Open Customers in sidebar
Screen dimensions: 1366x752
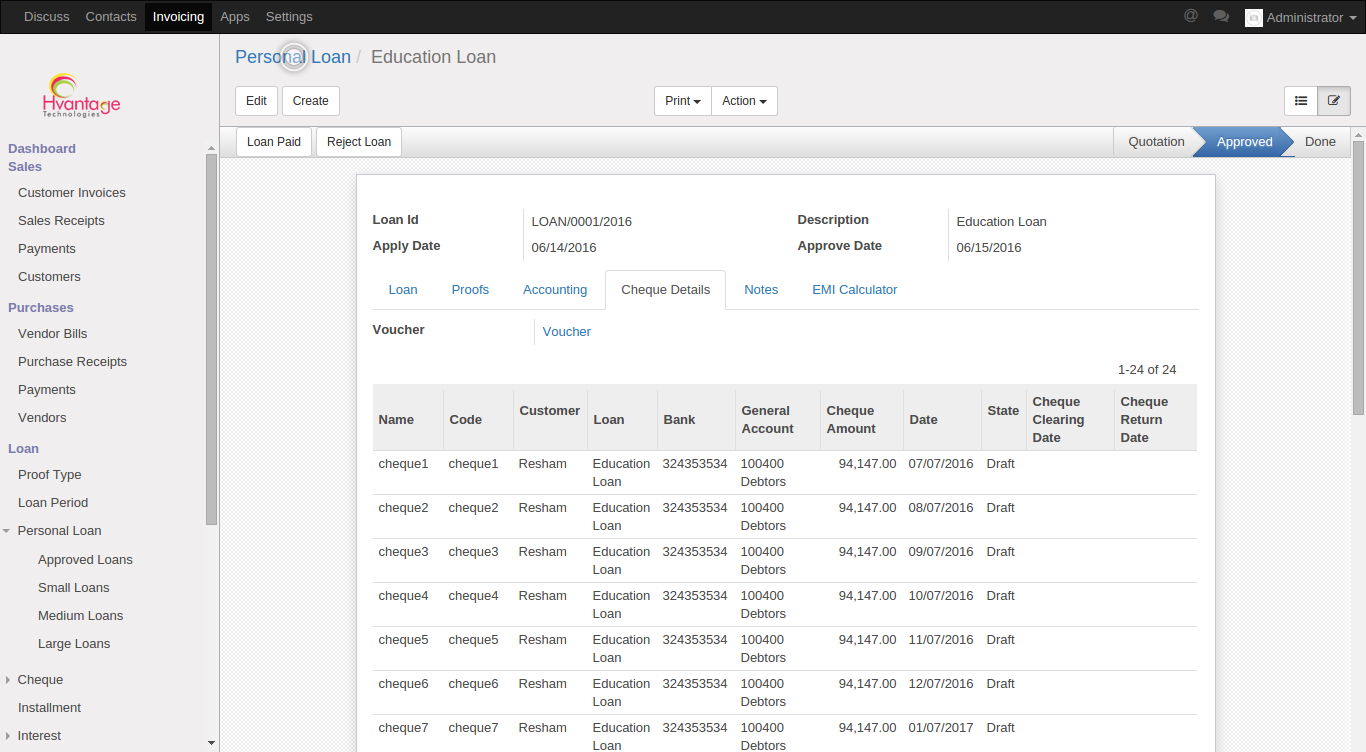49,277
